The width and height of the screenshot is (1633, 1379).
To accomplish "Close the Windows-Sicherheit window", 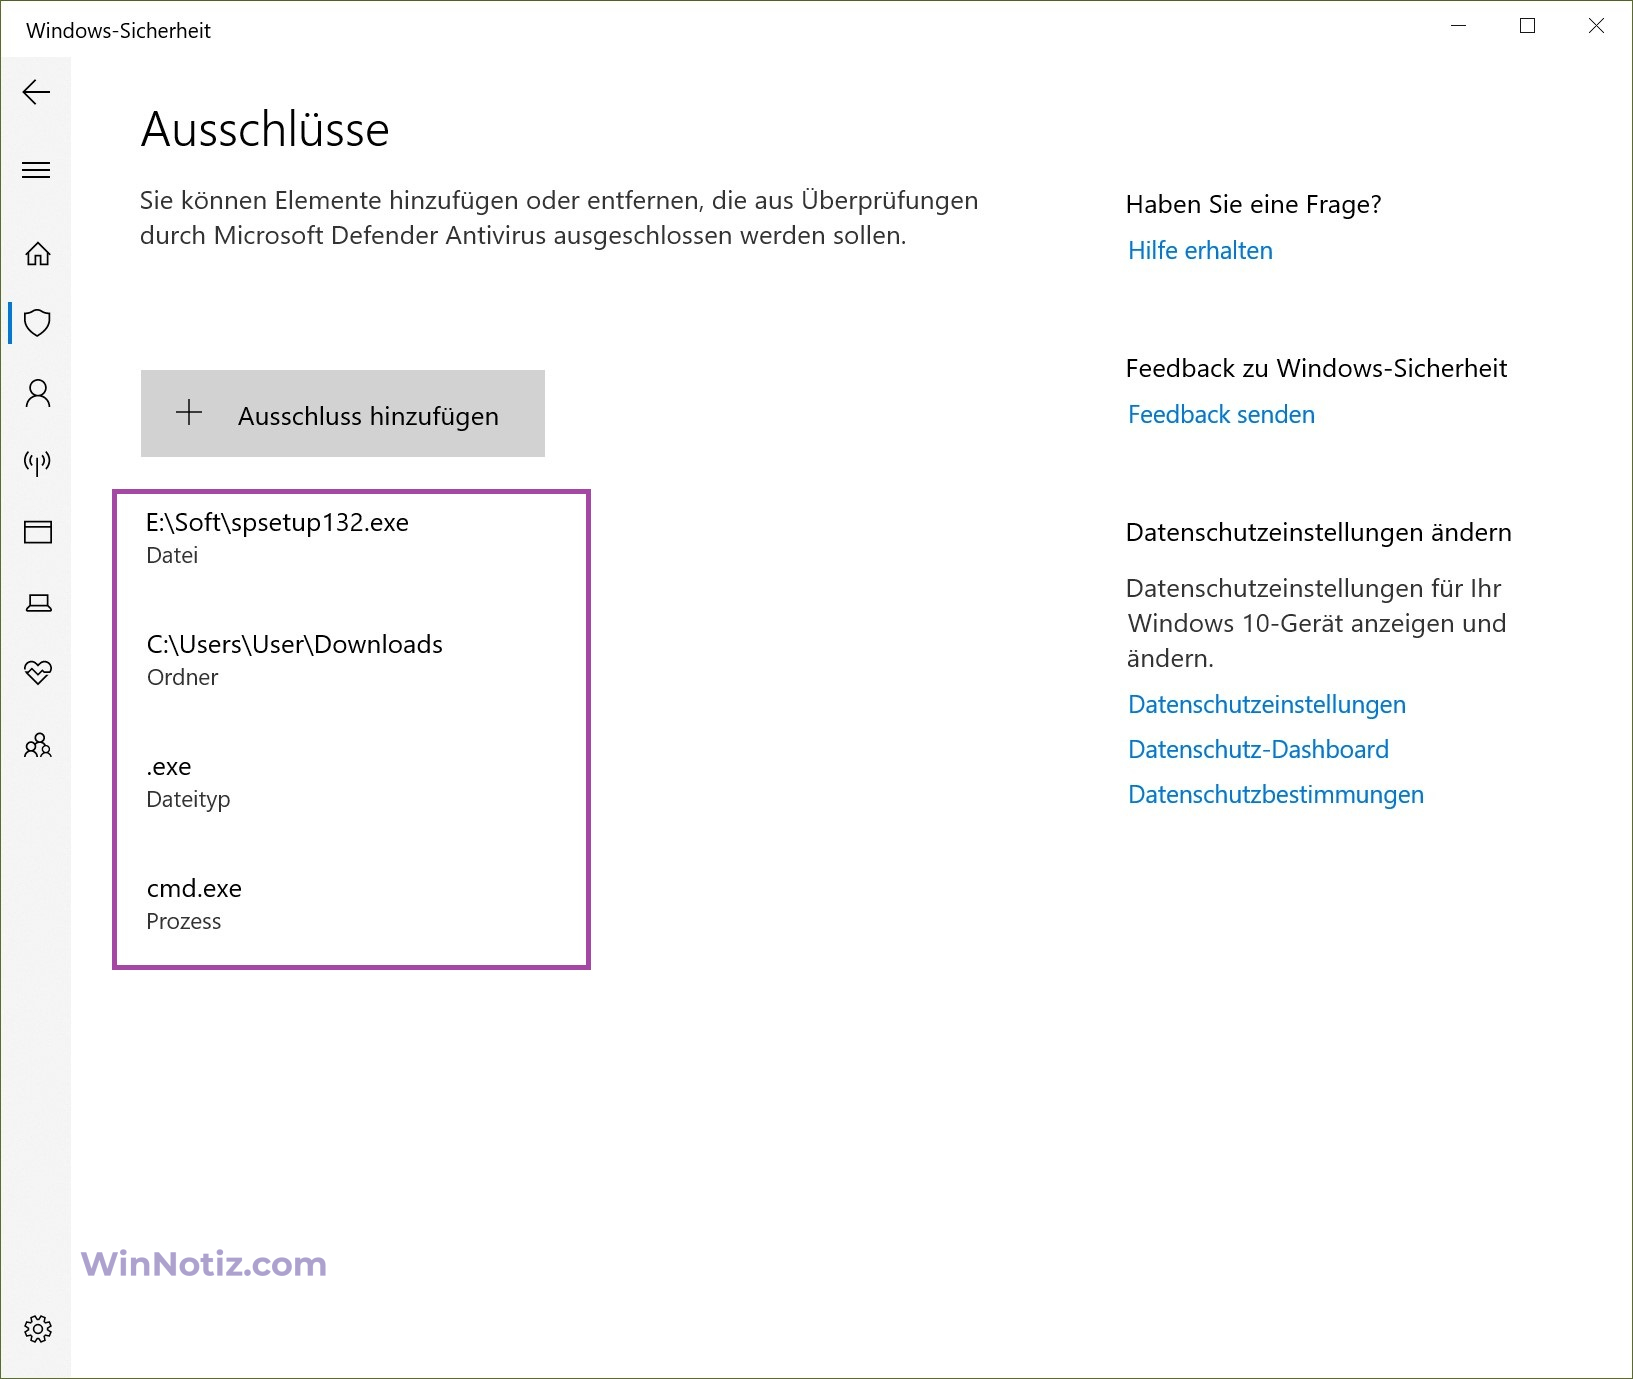I will tap(1596, 26).
